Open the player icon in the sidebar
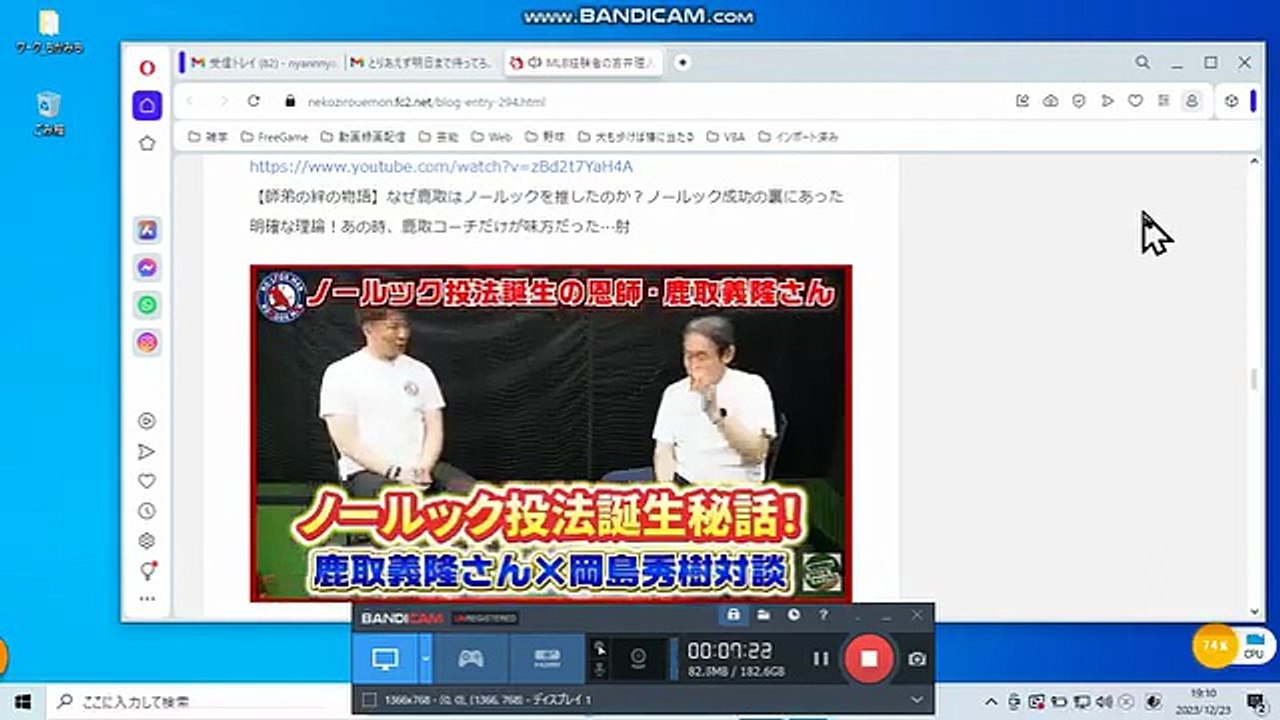This screenshot has width=1280, height=720. 147,421
